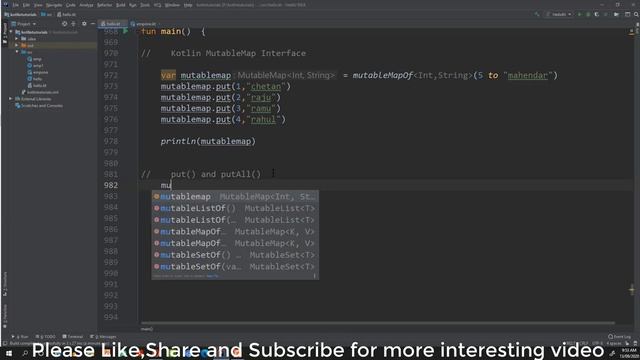Expand the out folder in project tree

click(x=17, y=45)
